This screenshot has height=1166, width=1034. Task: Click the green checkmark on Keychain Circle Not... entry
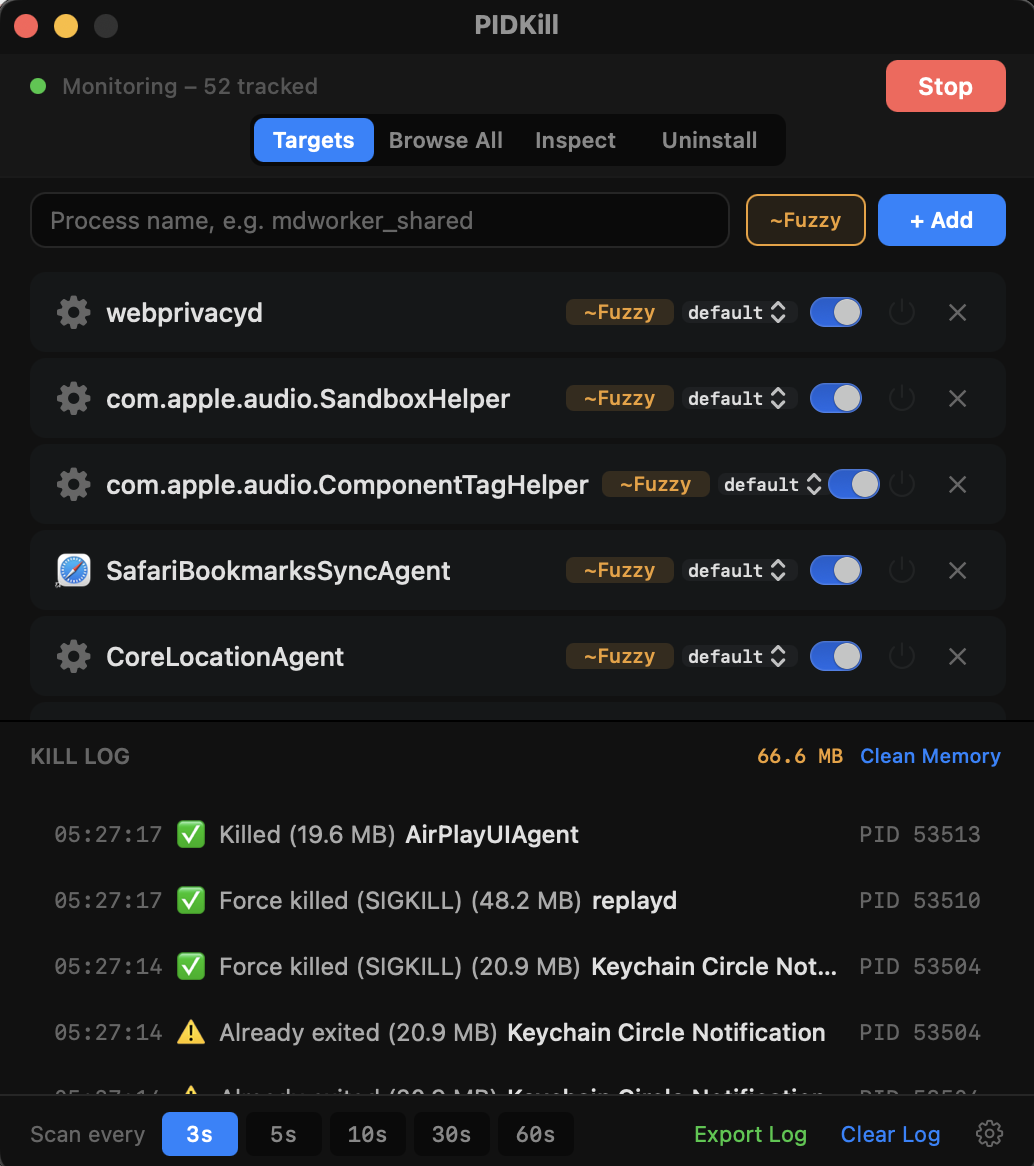[191, 967]
